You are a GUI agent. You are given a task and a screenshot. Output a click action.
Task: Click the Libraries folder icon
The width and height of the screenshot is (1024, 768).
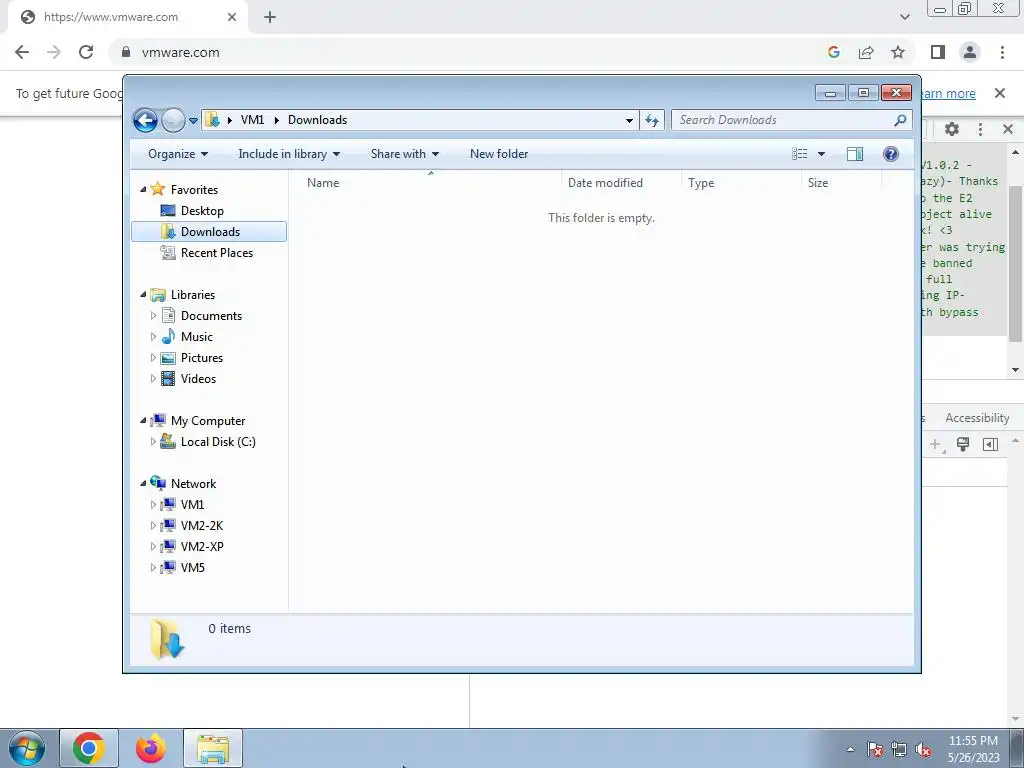tap(157, 295)
